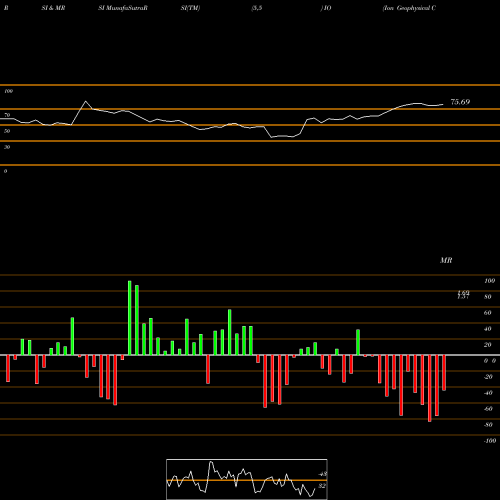Screen dimensions: 500x500
Task: Click the RSI value label 75.69
Action: click(x=460, y=102)
